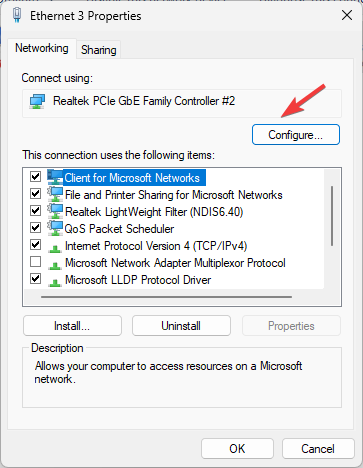Screen dimensions: 363x468
Task: Click the Client for Microsoft Networks icon
Action: coord(55,177)
